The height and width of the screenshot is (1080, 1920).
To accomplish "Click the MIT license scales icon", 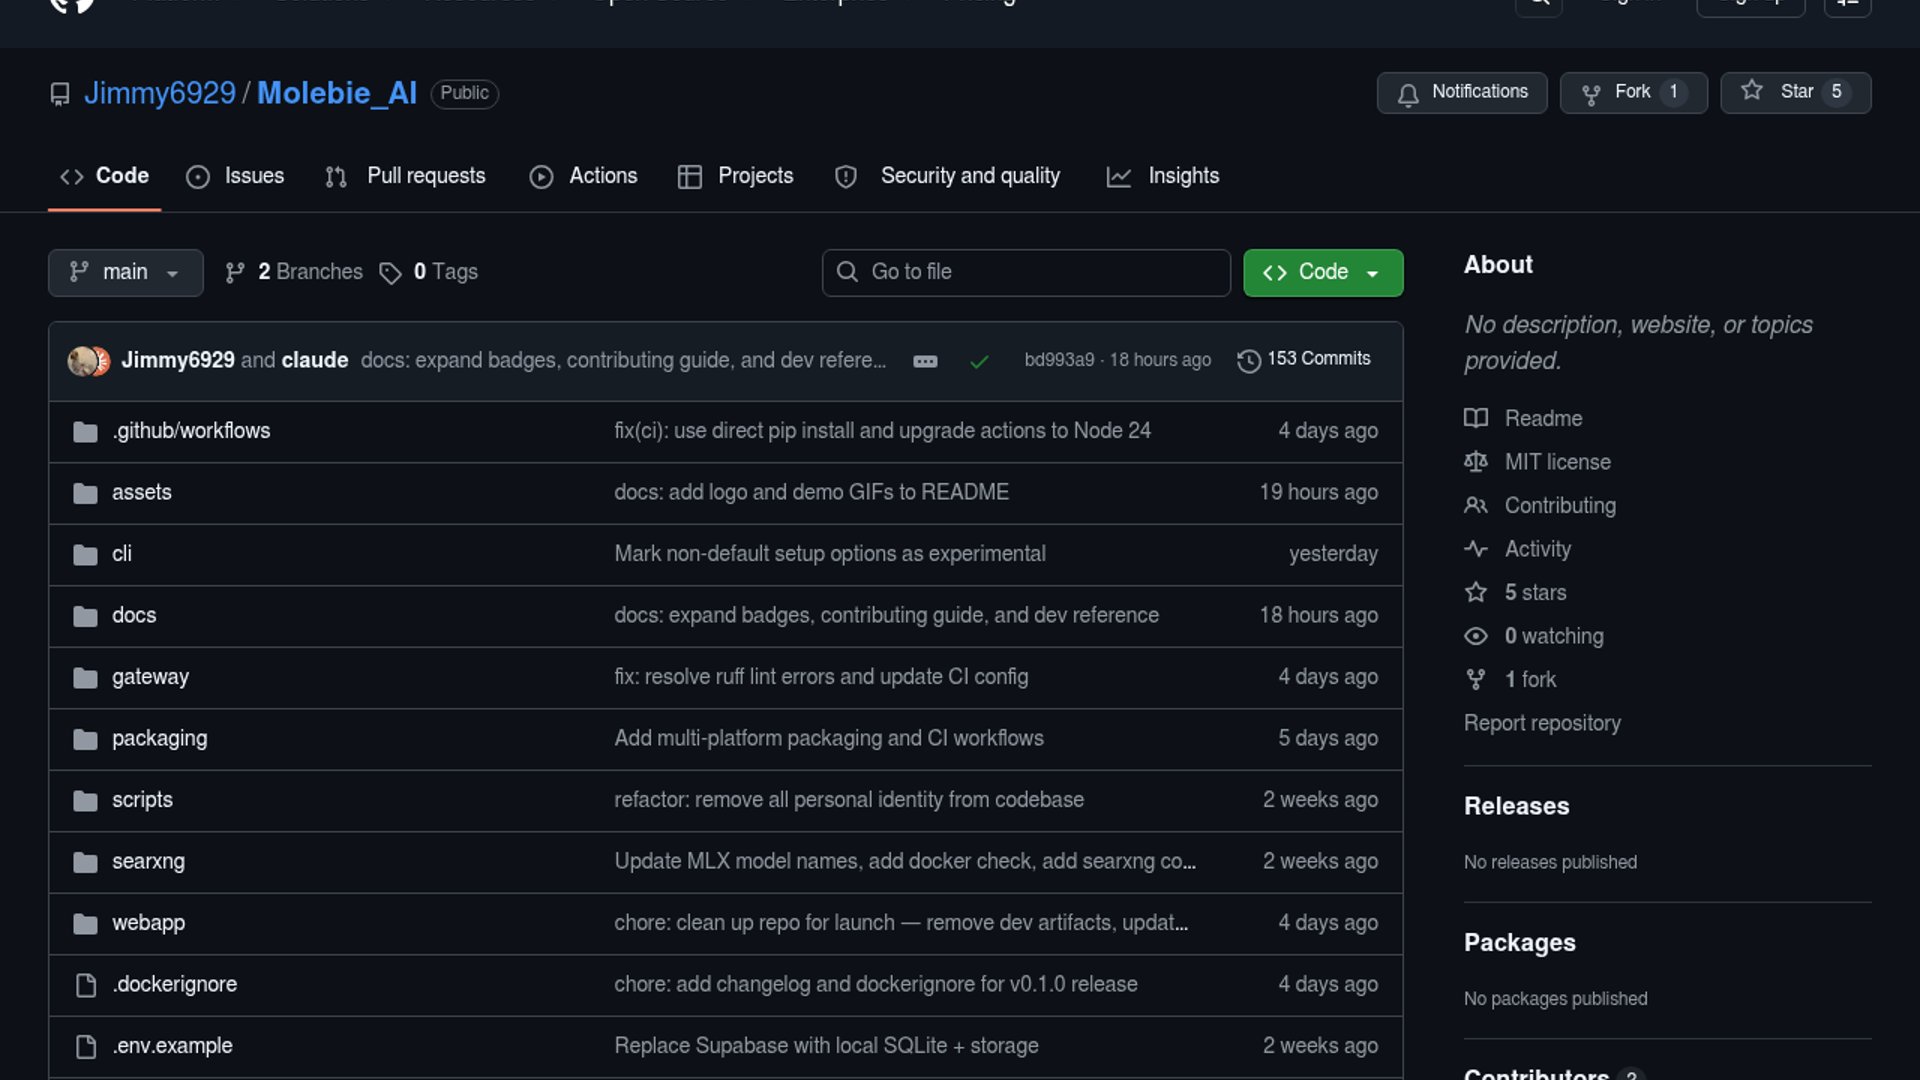I will pyautogui.click(x=1476, y=462).
